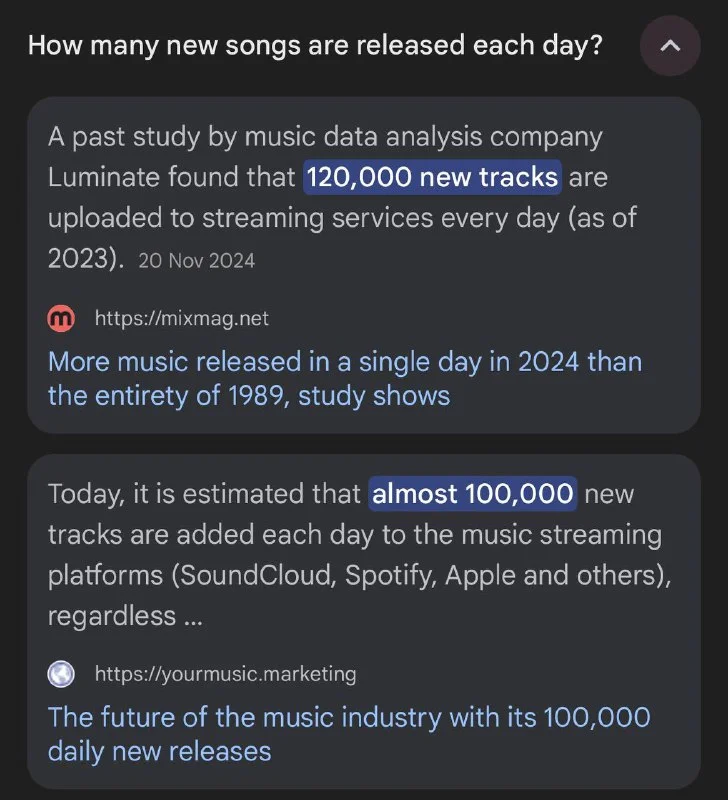The height and width of the screenshot is (800, 728).
Task: Open the https://mixmag.net URL
Action: click(181, 318)
